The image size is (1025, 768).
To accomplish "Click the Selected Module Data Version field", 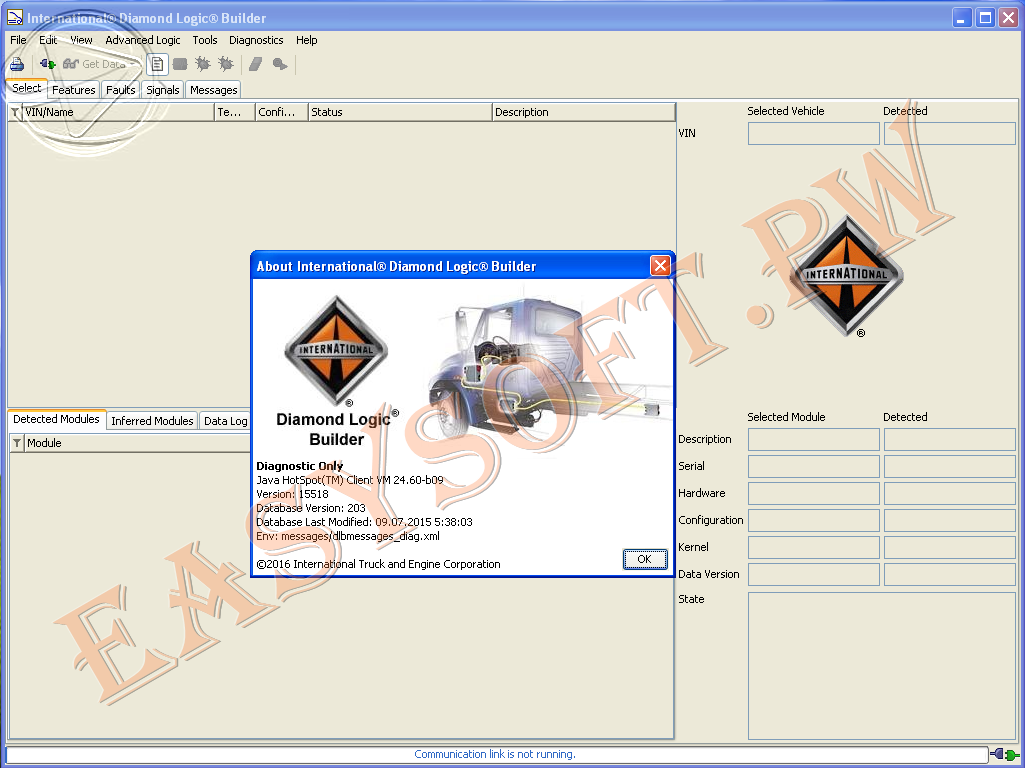I will [814, 575].
